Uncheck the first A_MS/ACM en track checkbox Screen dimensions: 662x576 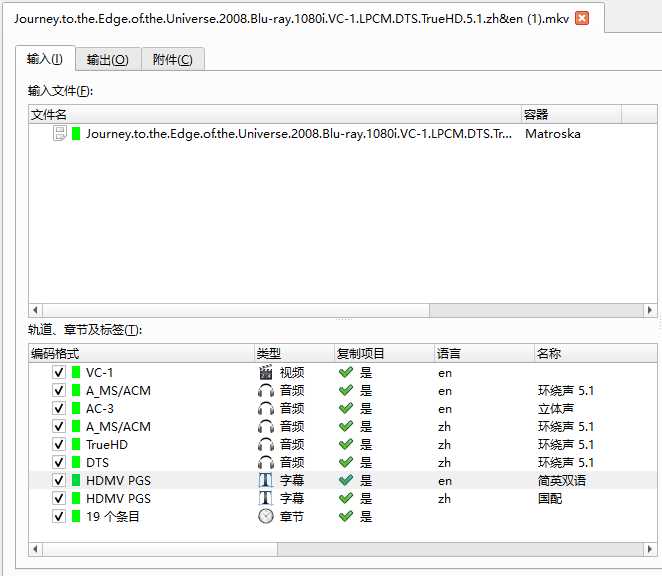59,391
